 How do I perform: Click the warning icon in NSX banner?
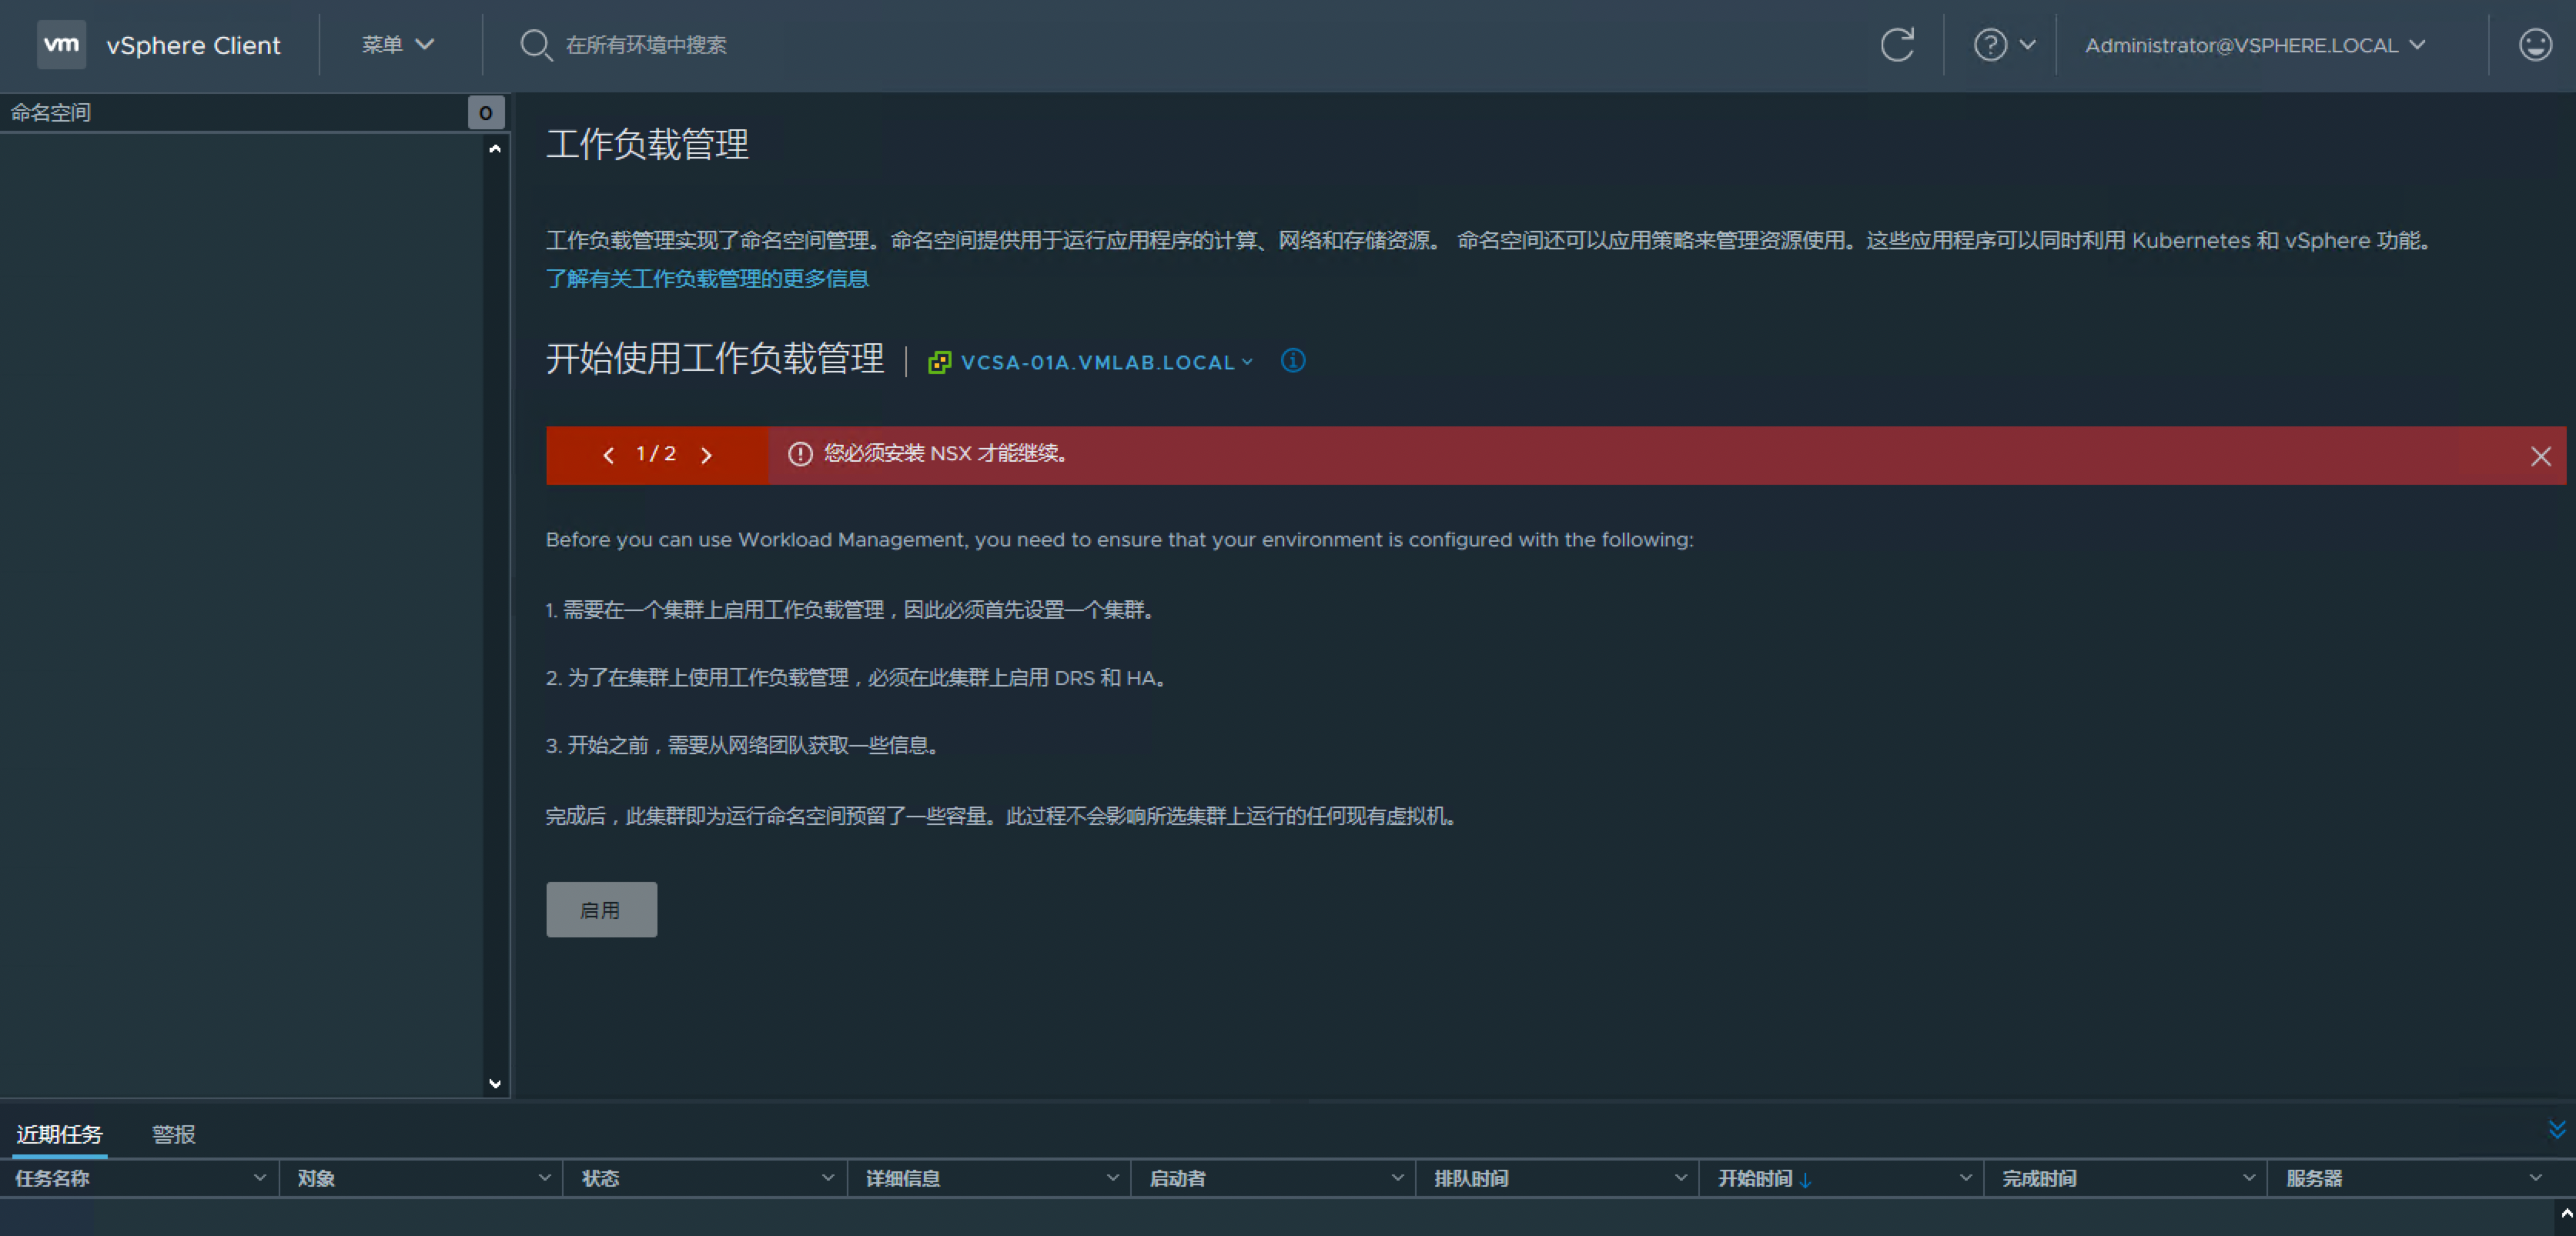coord(799,454)
